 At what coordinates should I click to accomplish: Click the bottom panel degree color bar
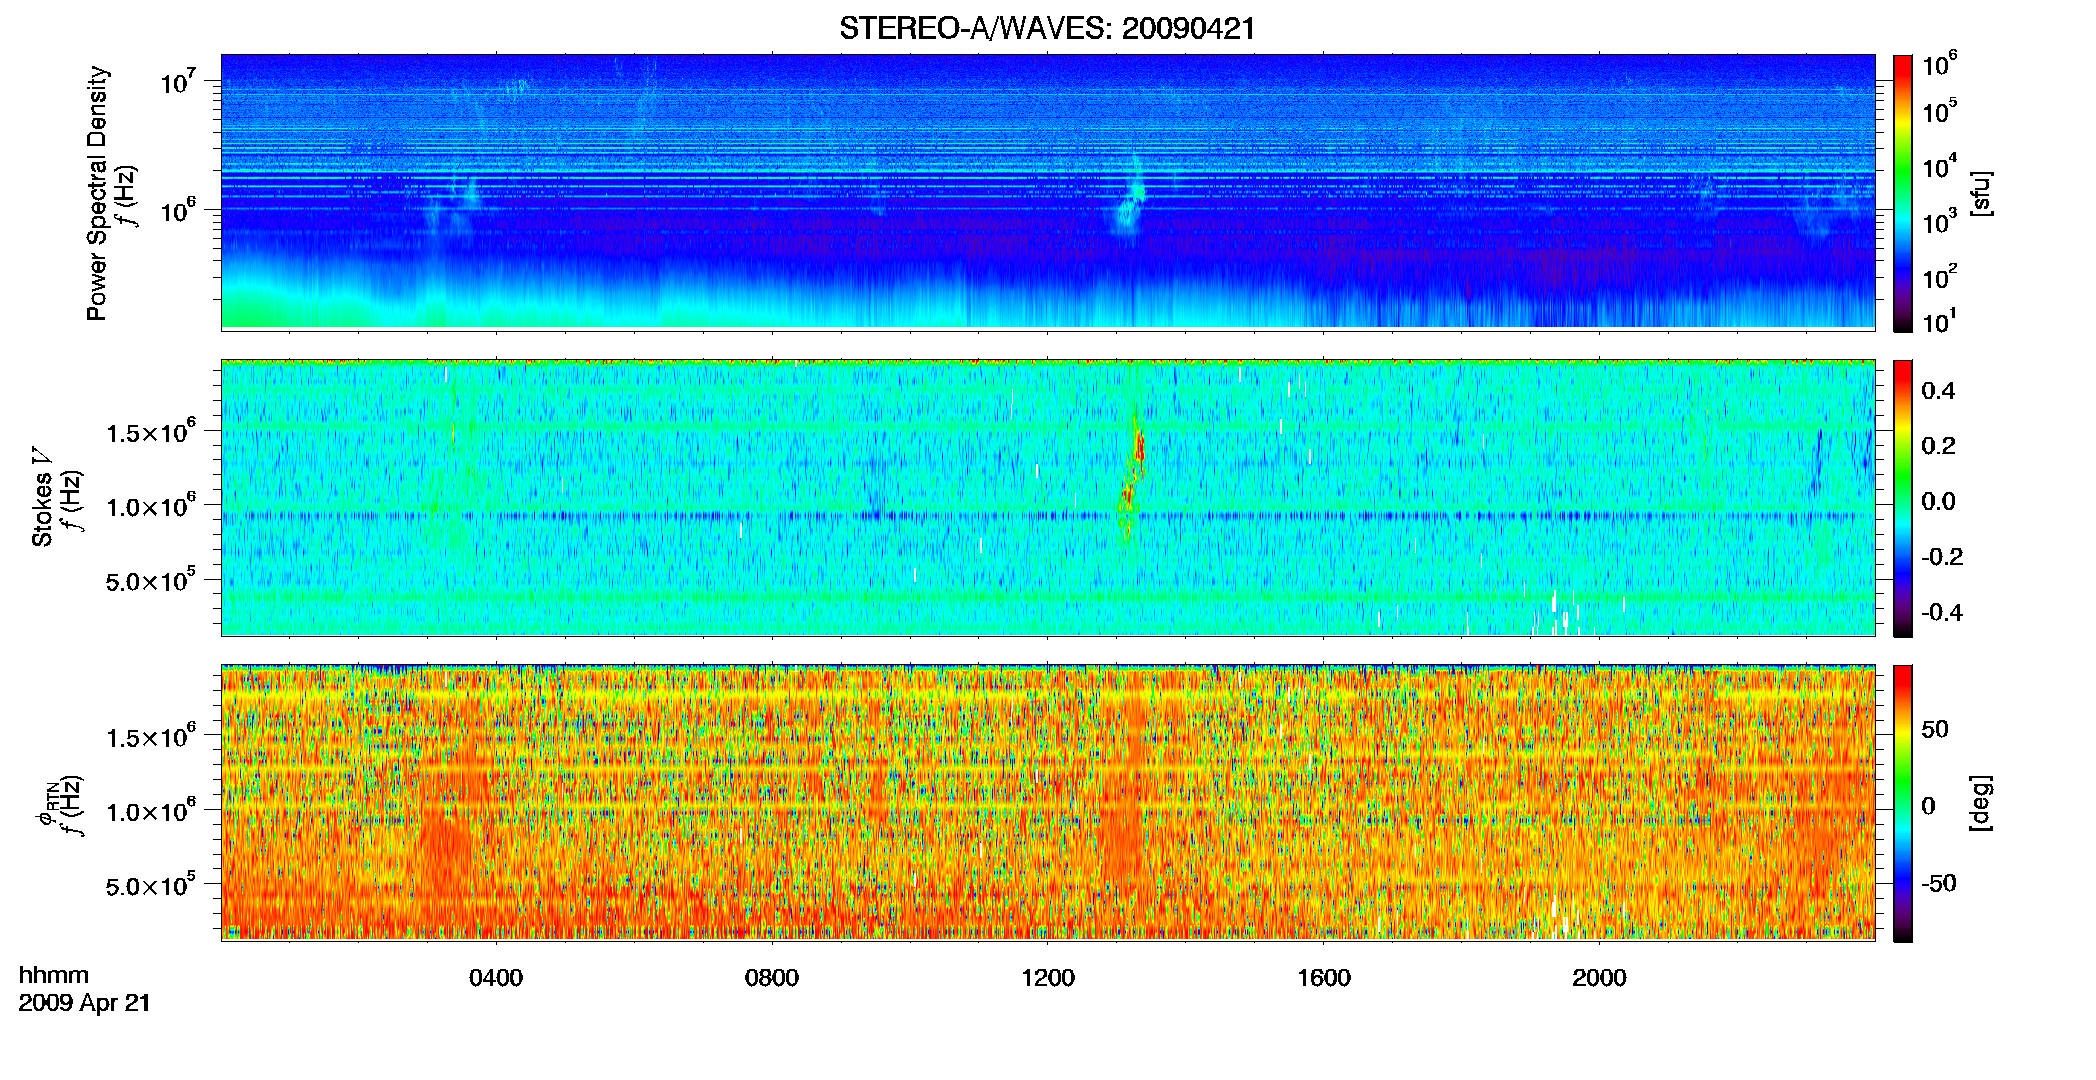point(1903,803)
